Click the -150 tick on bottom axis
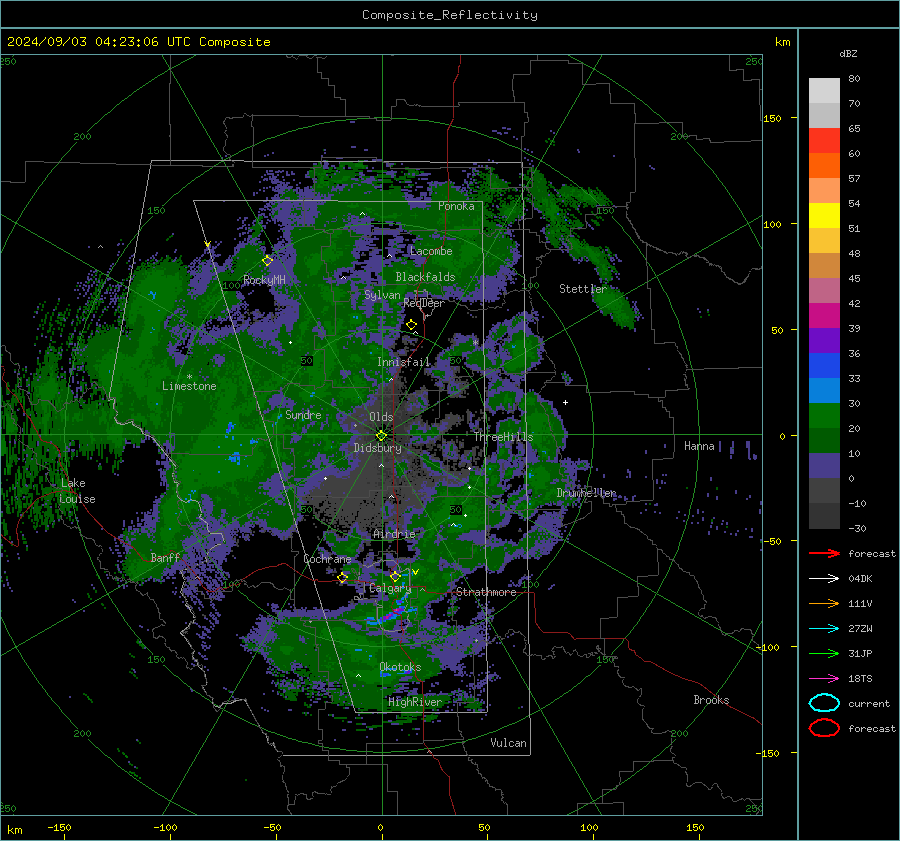Screen dimensions: 900x841 pyautogui.click(x=59, y=828)
